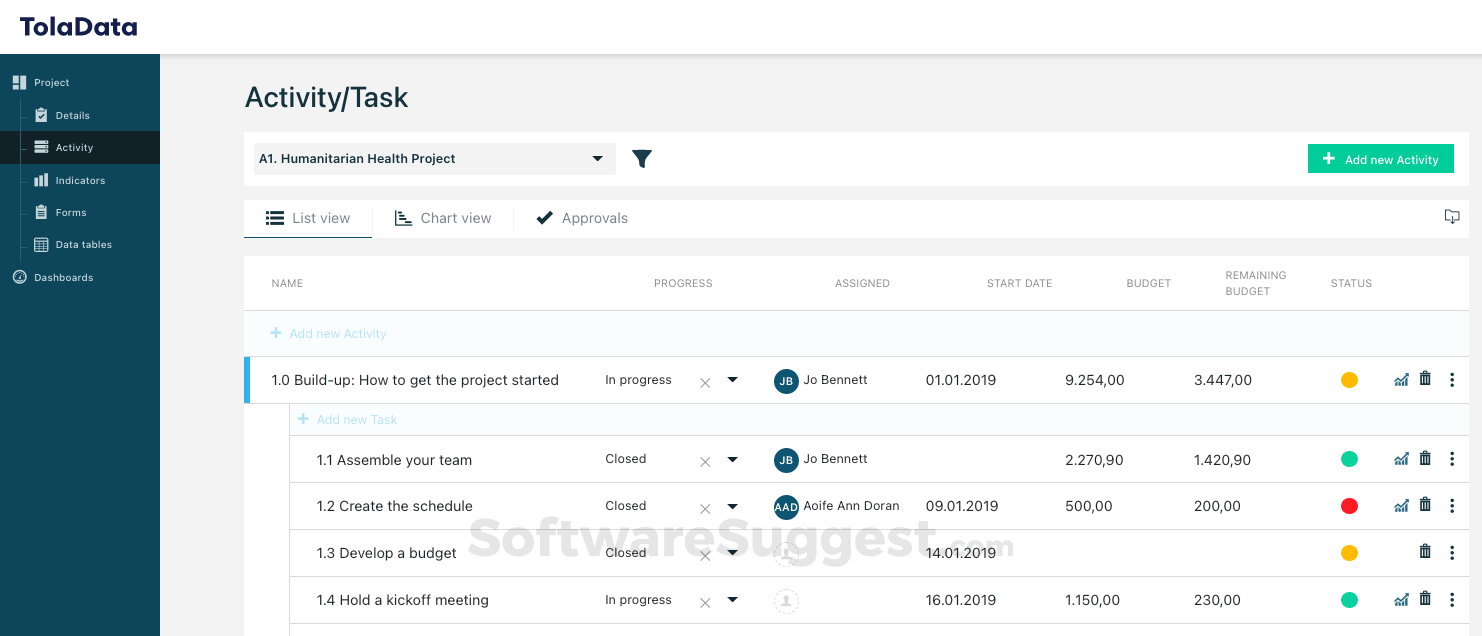Click the red status indicator on 1.2 Create the schedule
This screenshot has height=636, width=1482.
(x=1349, y=506)
